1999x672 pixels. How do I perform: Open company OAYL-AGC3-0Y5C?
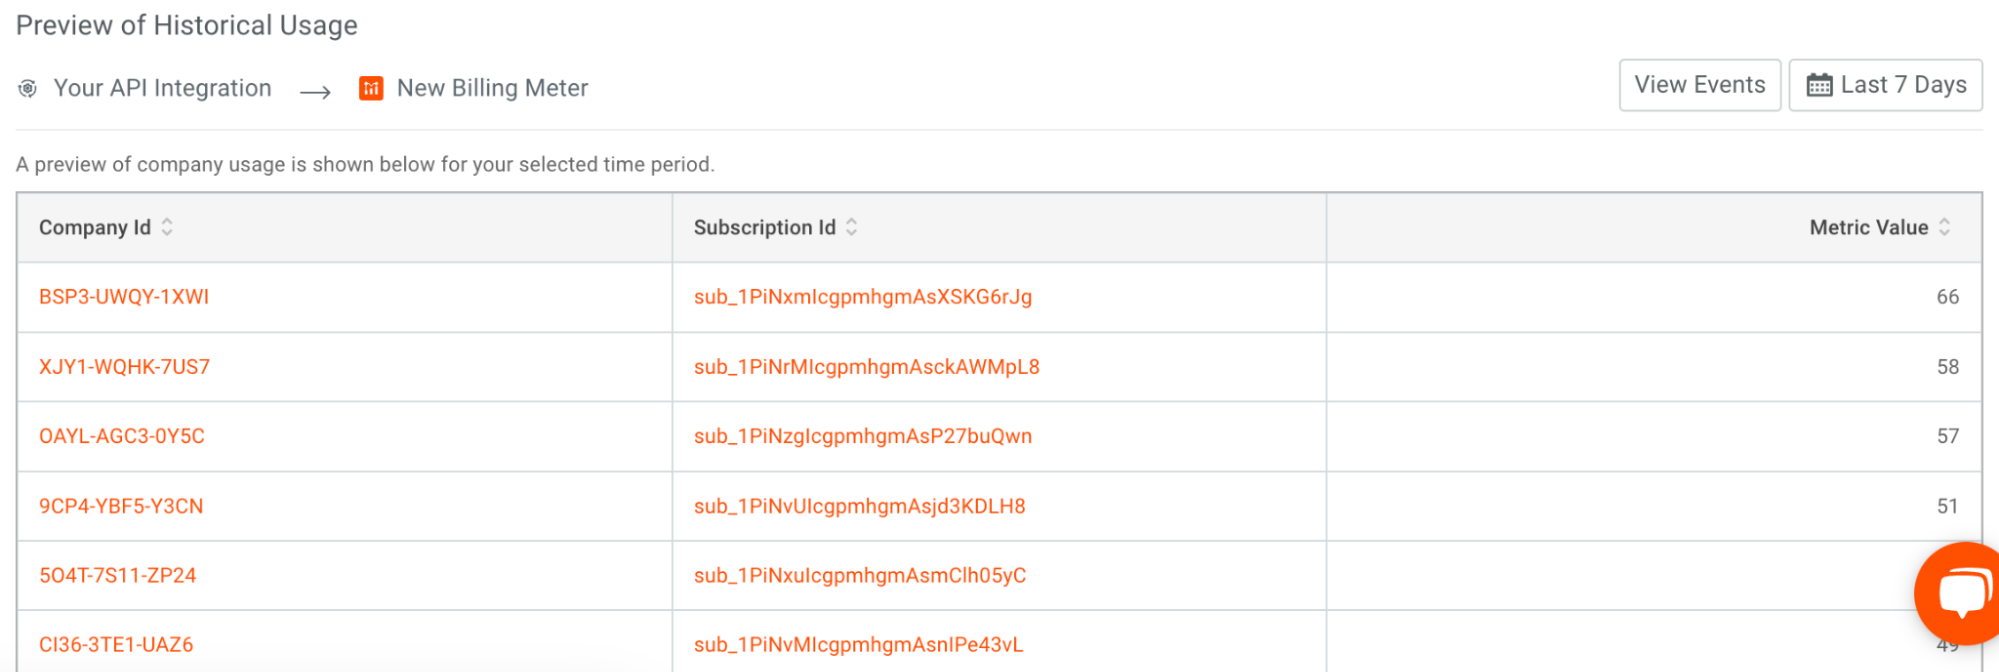pyautogui.click(x=122, y=436)
